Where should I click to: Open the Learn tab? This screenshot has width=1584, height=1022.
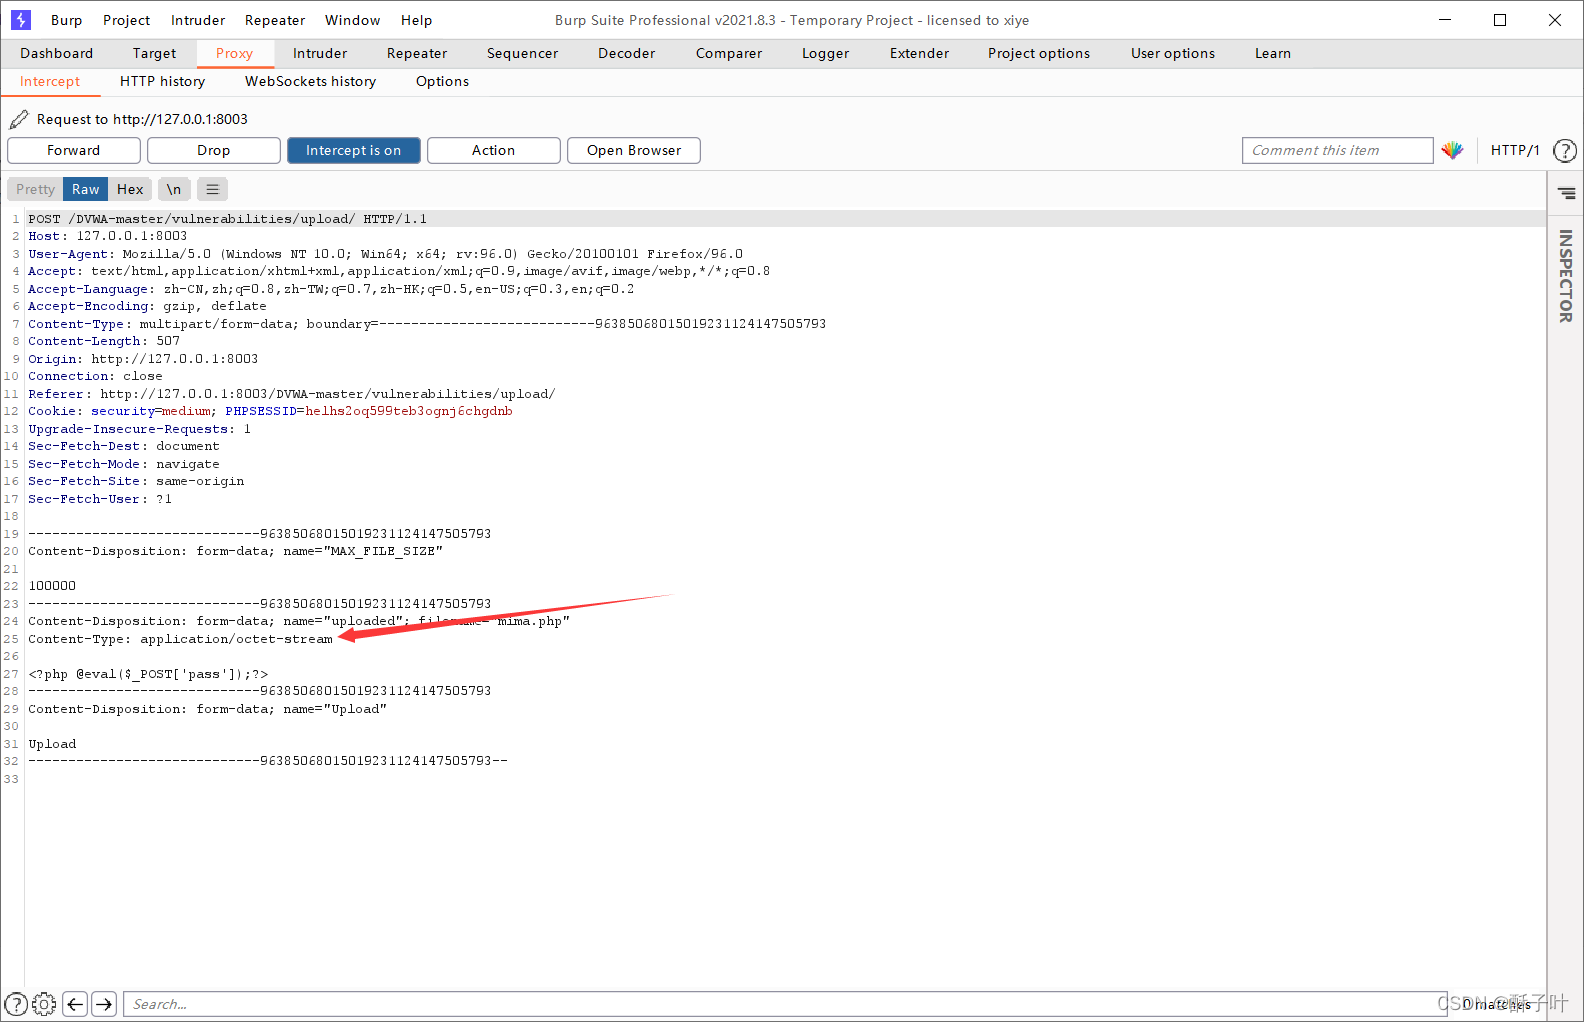(1273, 53)
